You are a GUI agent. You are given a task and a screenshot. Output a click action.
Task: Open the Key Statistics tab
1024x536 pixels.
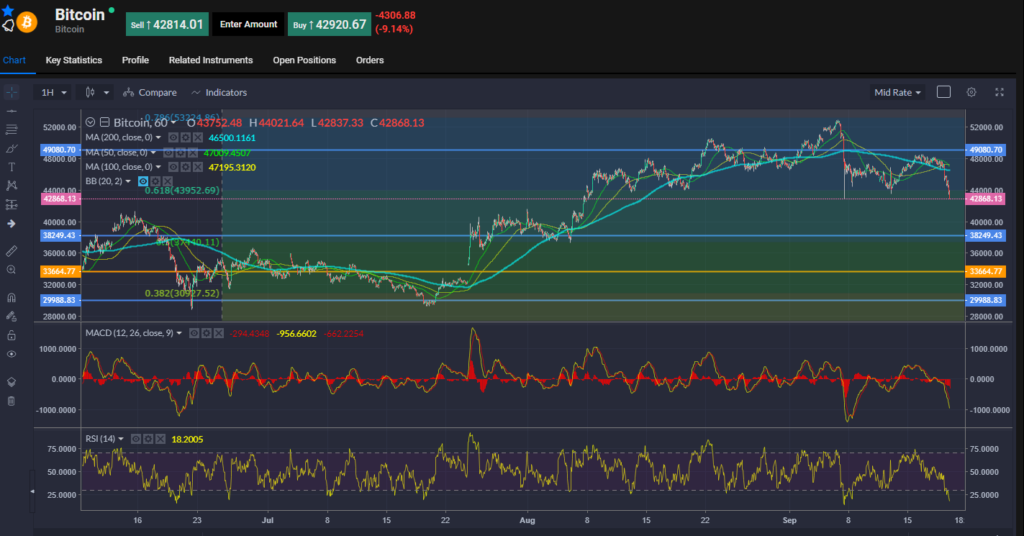point(74,60)
